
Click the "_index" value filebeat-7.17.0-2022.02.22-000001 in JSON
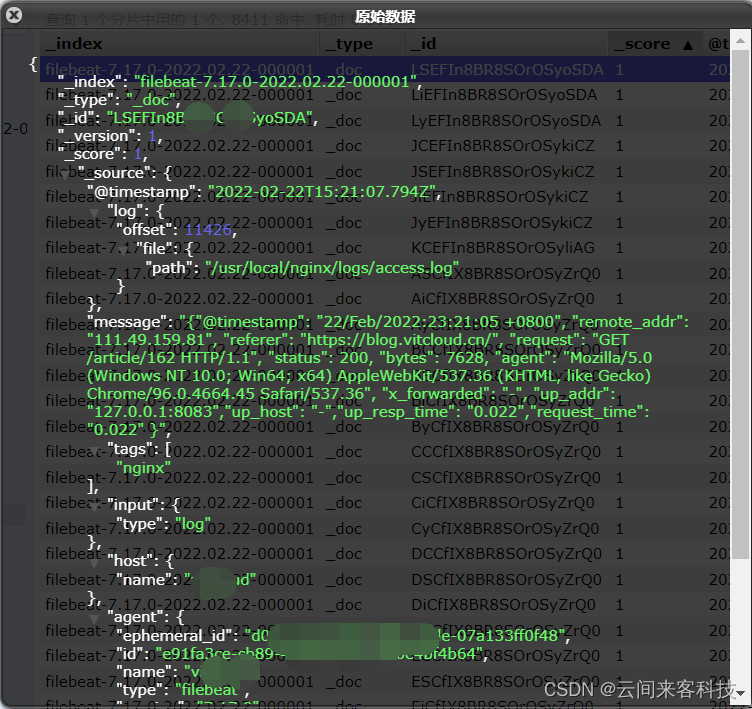275,82
